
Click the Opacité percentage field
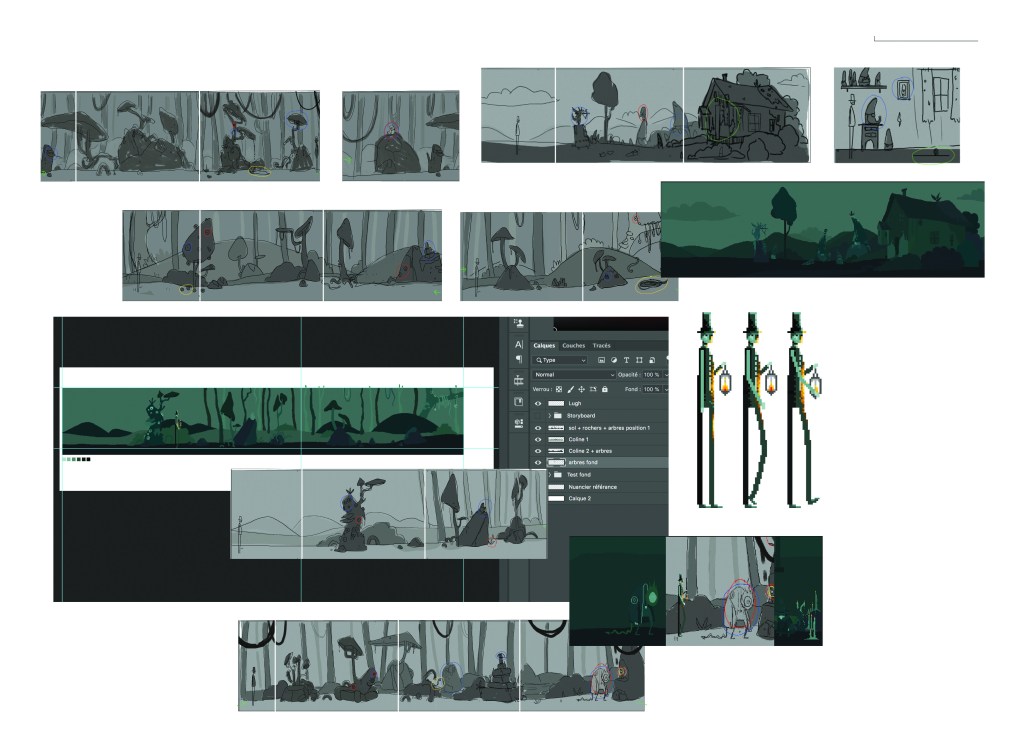tap(653, 374)
